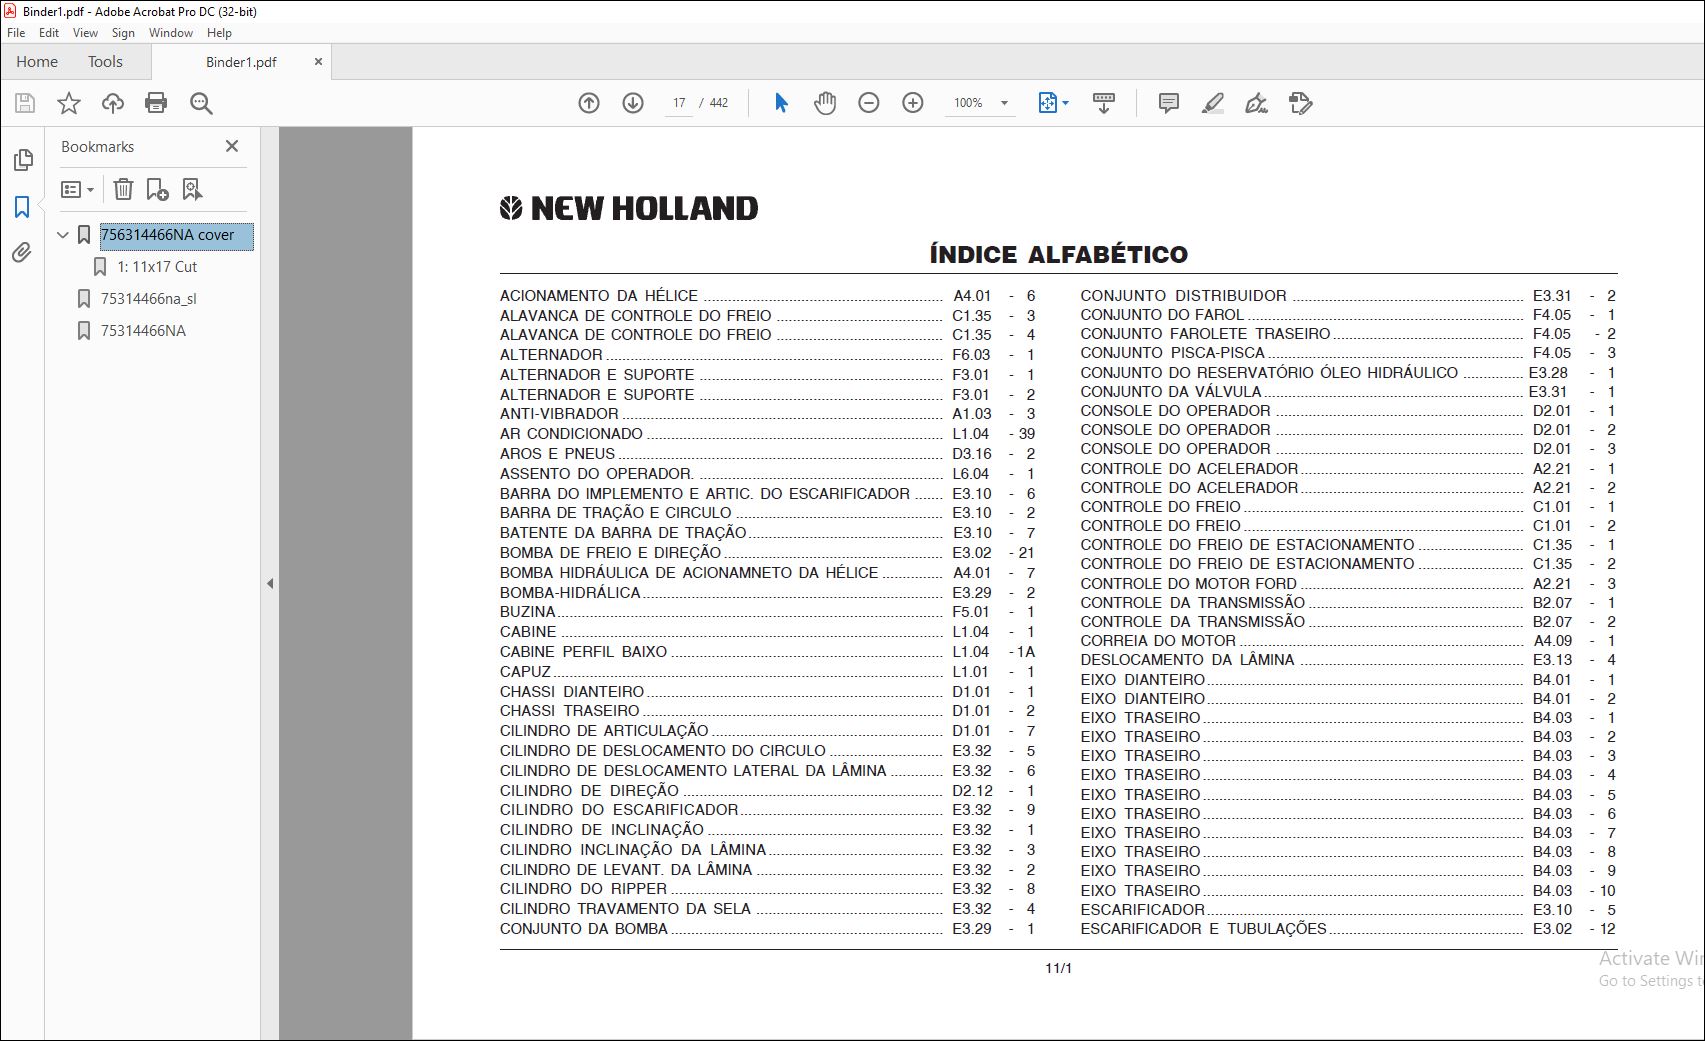This screenshot has width=1705, height=1041.
Task: Open the Help menu
Action: (x=219, y=33)
